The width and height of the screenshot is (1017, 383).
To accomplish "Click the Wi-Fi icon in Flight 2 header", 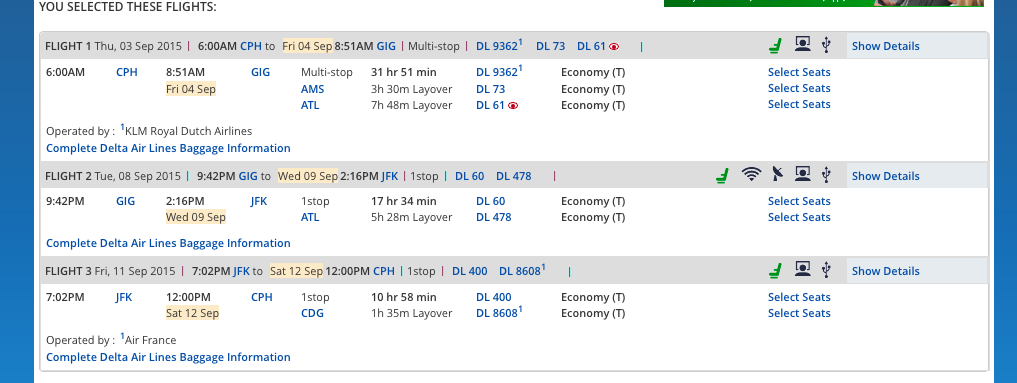I will 751,174.
